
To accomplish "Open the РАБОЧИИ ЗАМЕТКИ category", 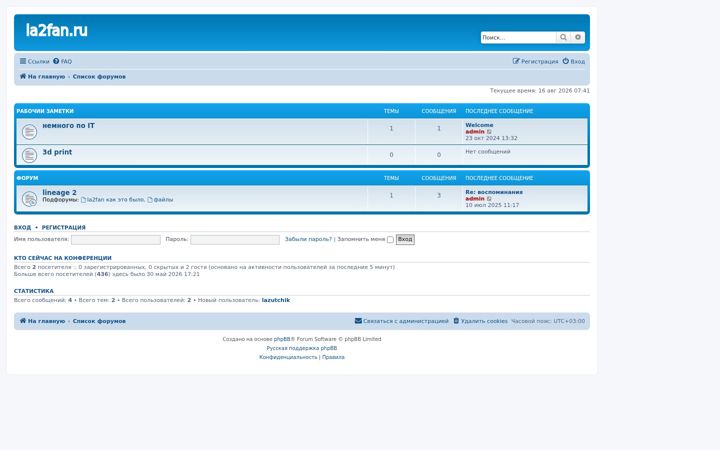I will point(45,111).
